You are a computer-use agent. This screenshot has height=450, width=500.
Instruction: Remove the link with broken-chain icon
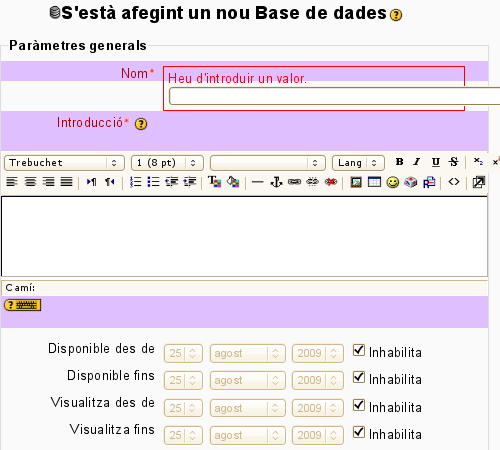coord(313,182)
